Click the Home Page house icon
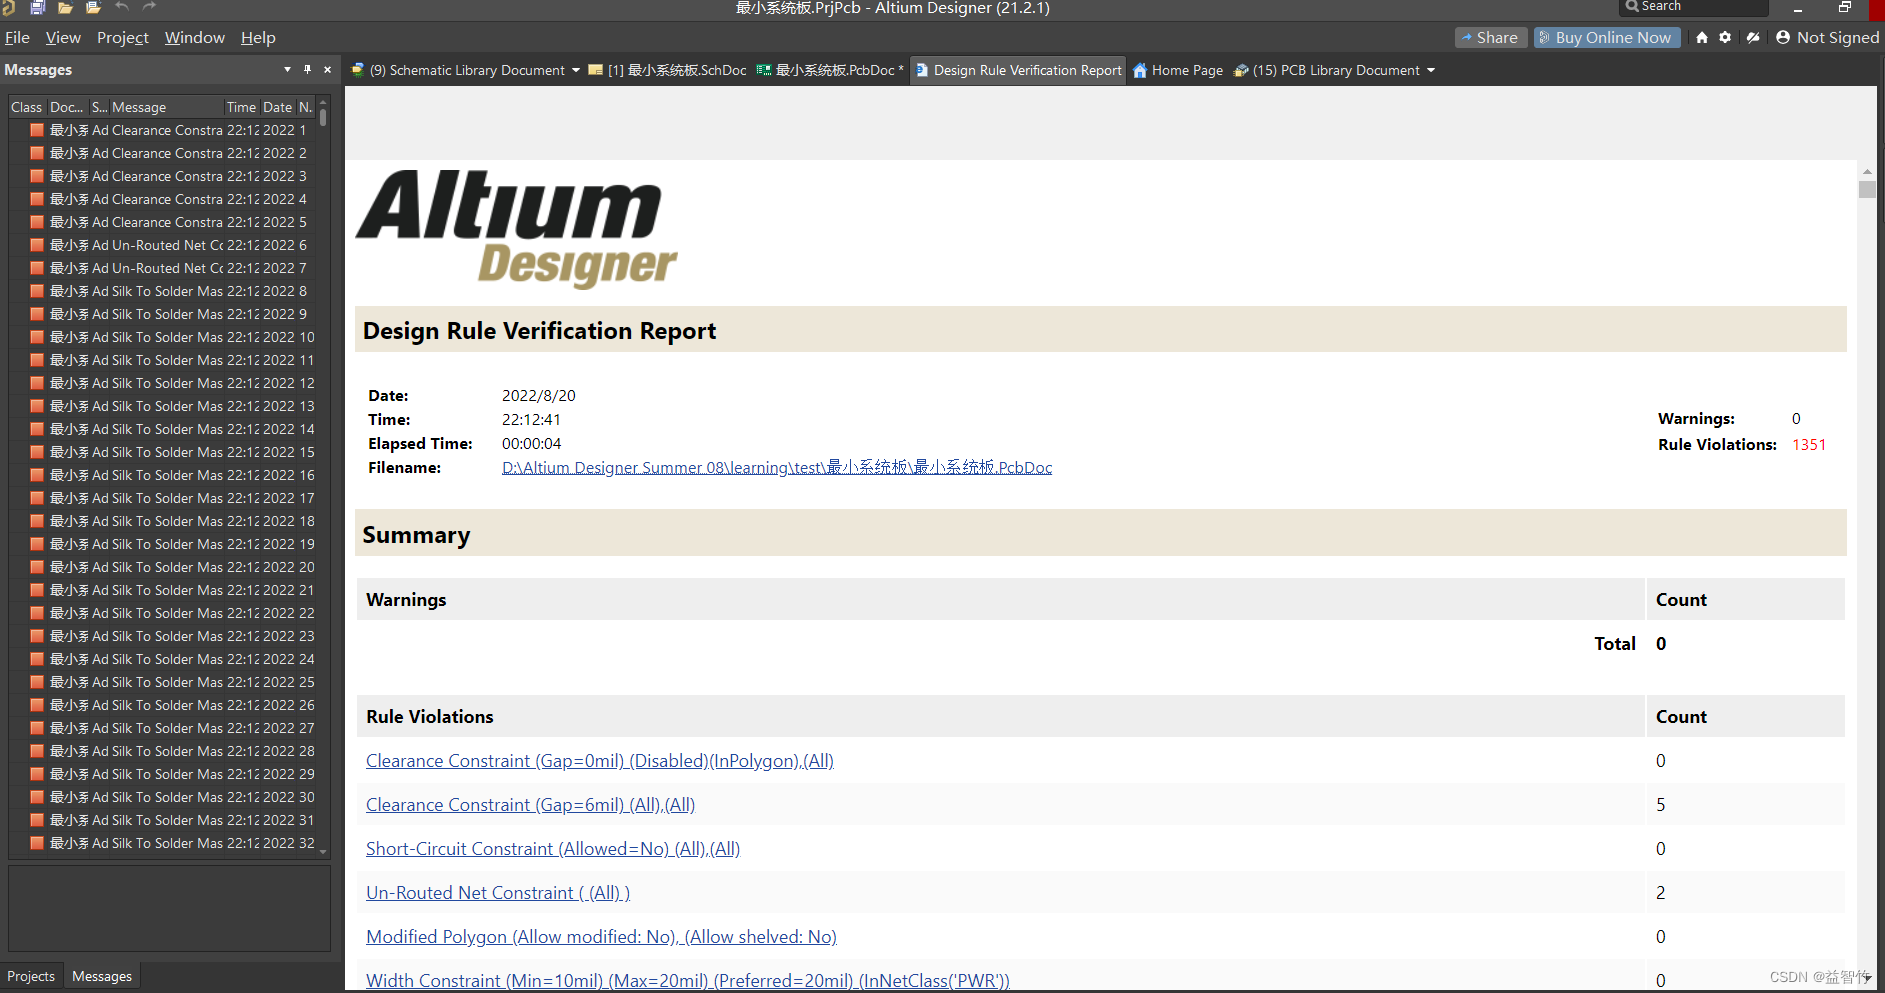Viewport: 1885px width, 993px height. point(1140,70)
